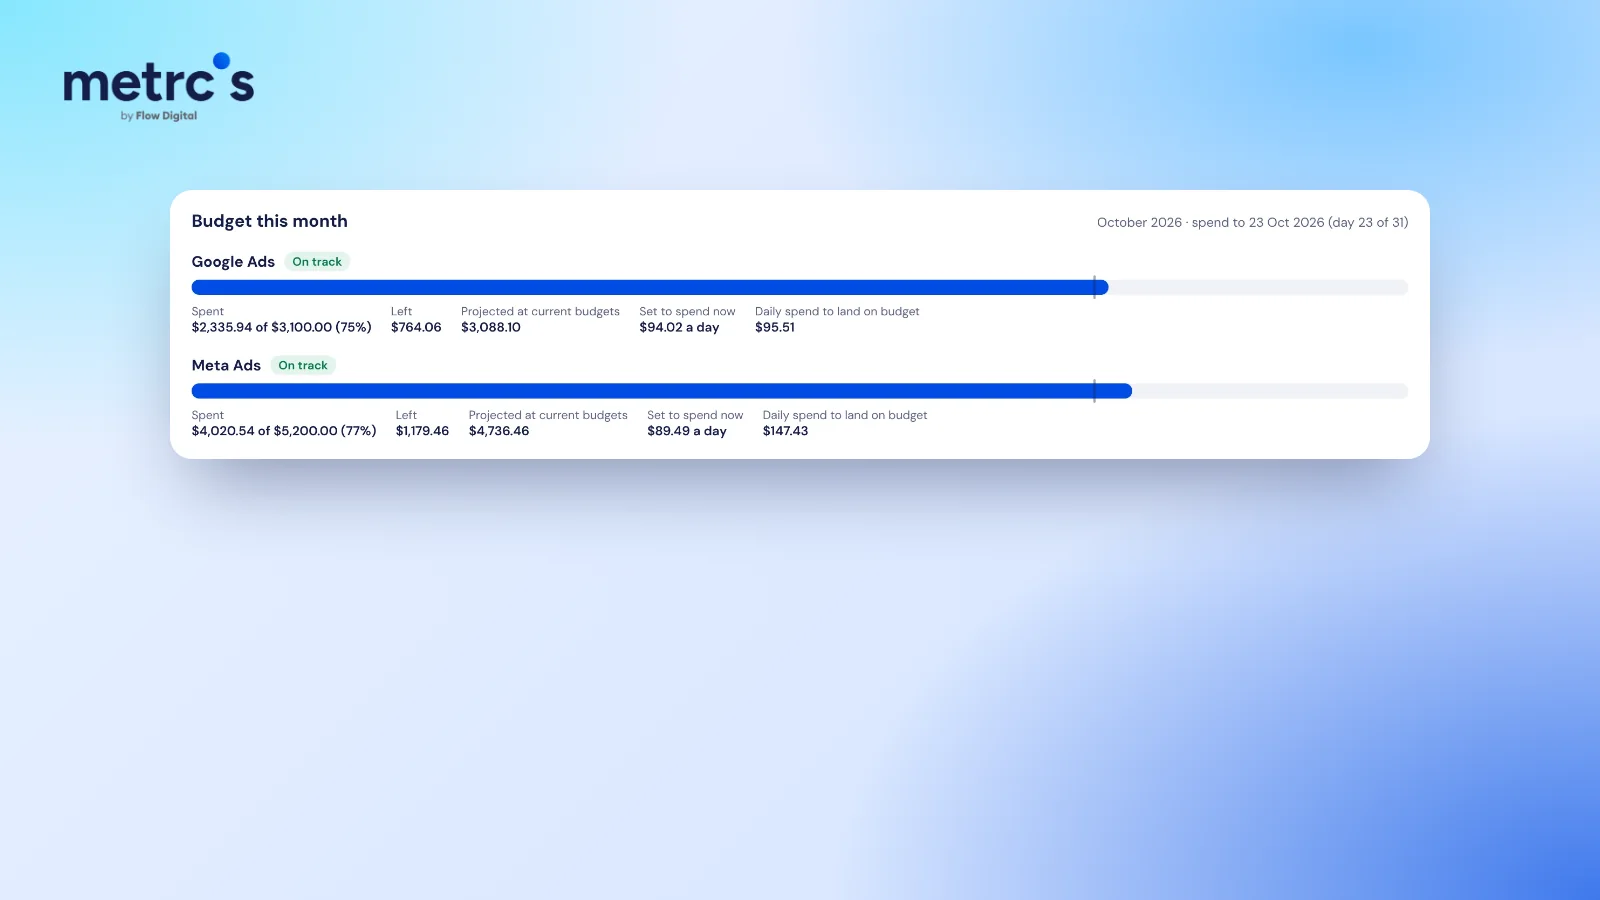Click the '$4,020.54 of $5,200.00 (77%)' value
Viewport: 1600px width, 900px height.
284,431
